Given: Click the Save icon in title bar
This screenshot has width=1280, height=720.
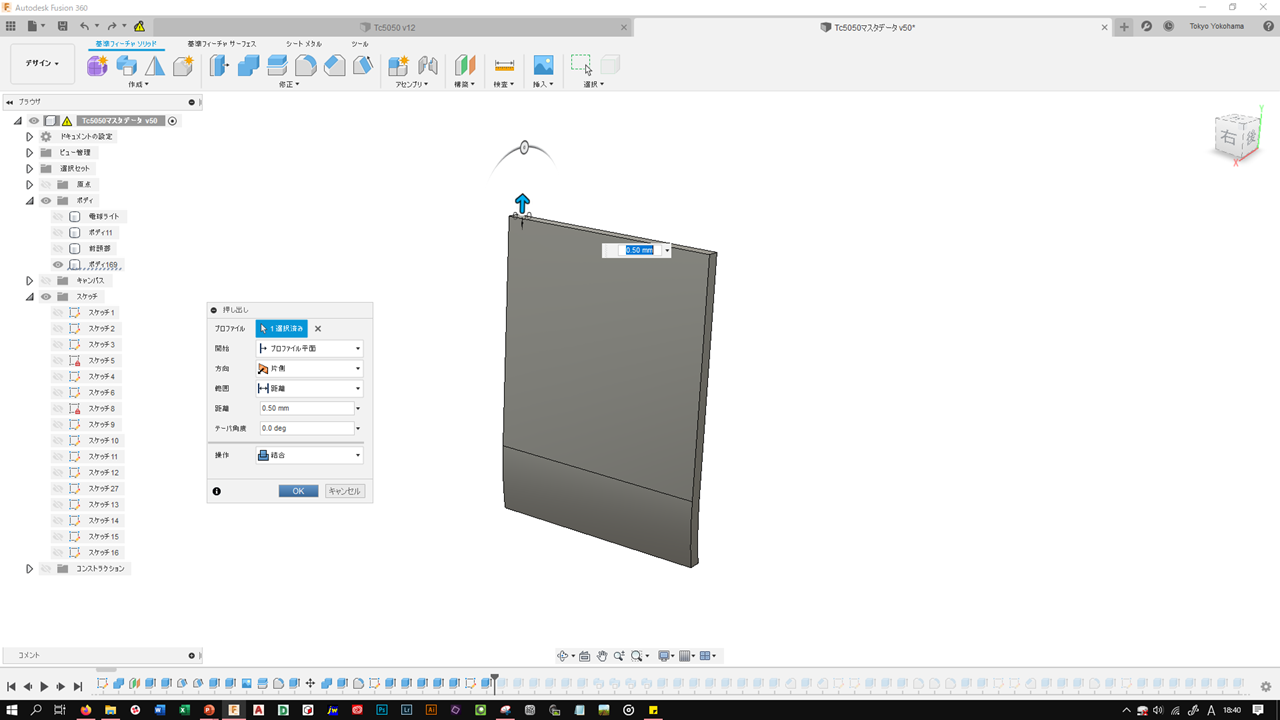Looking at the screenshot, I should [63, 26].
